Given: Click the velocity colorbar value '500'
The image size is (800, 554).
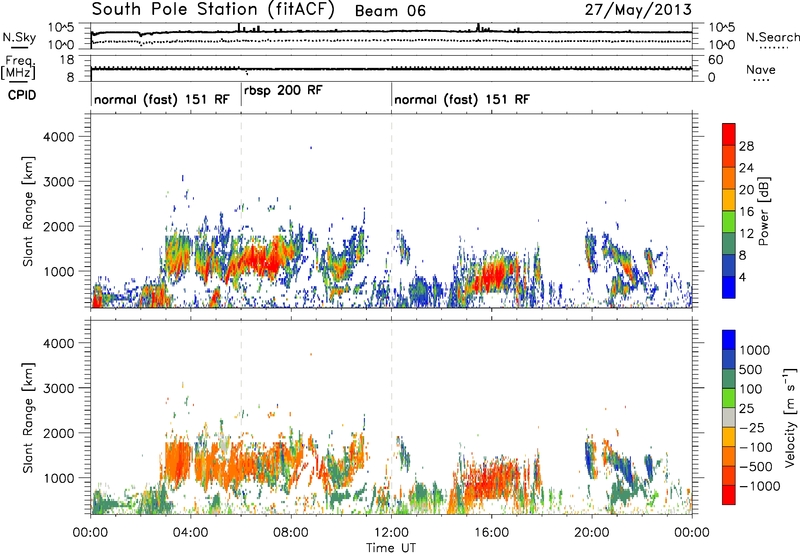Looking at the screenshot, I should point(751,369).
